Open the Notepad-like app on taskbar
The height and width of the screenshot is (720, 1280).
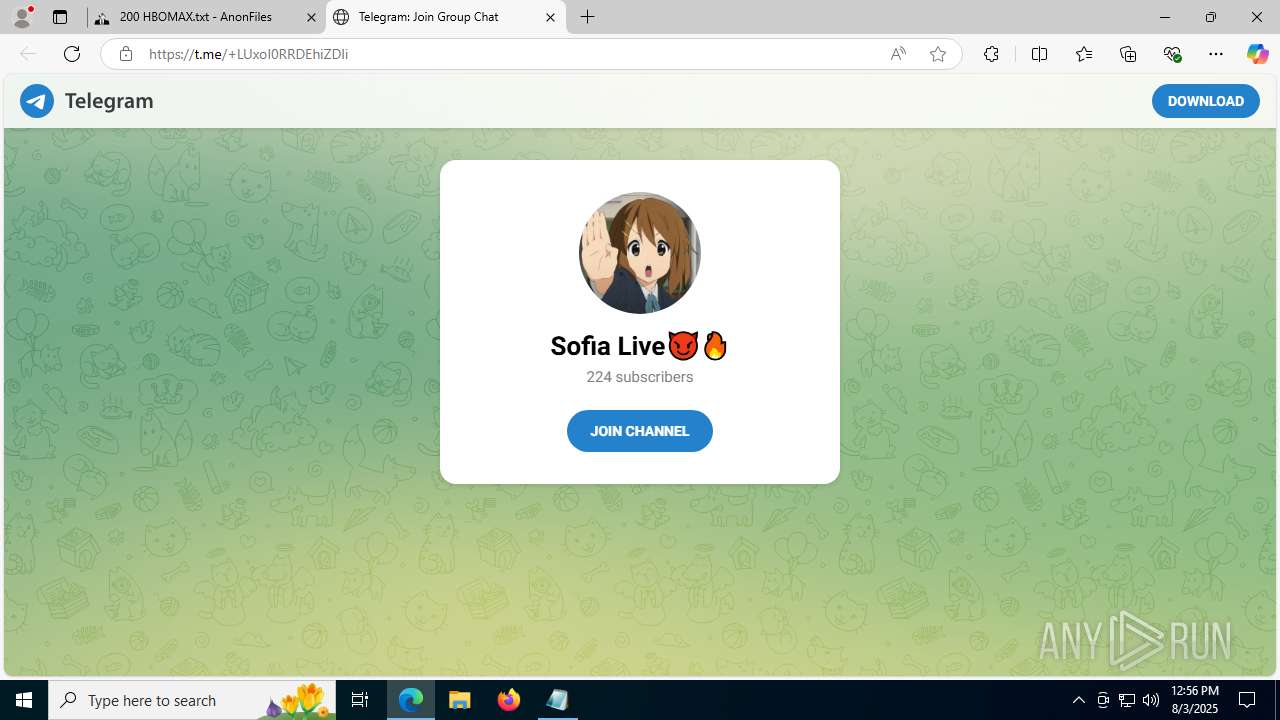pyautogui.click(x=558, y=700)
